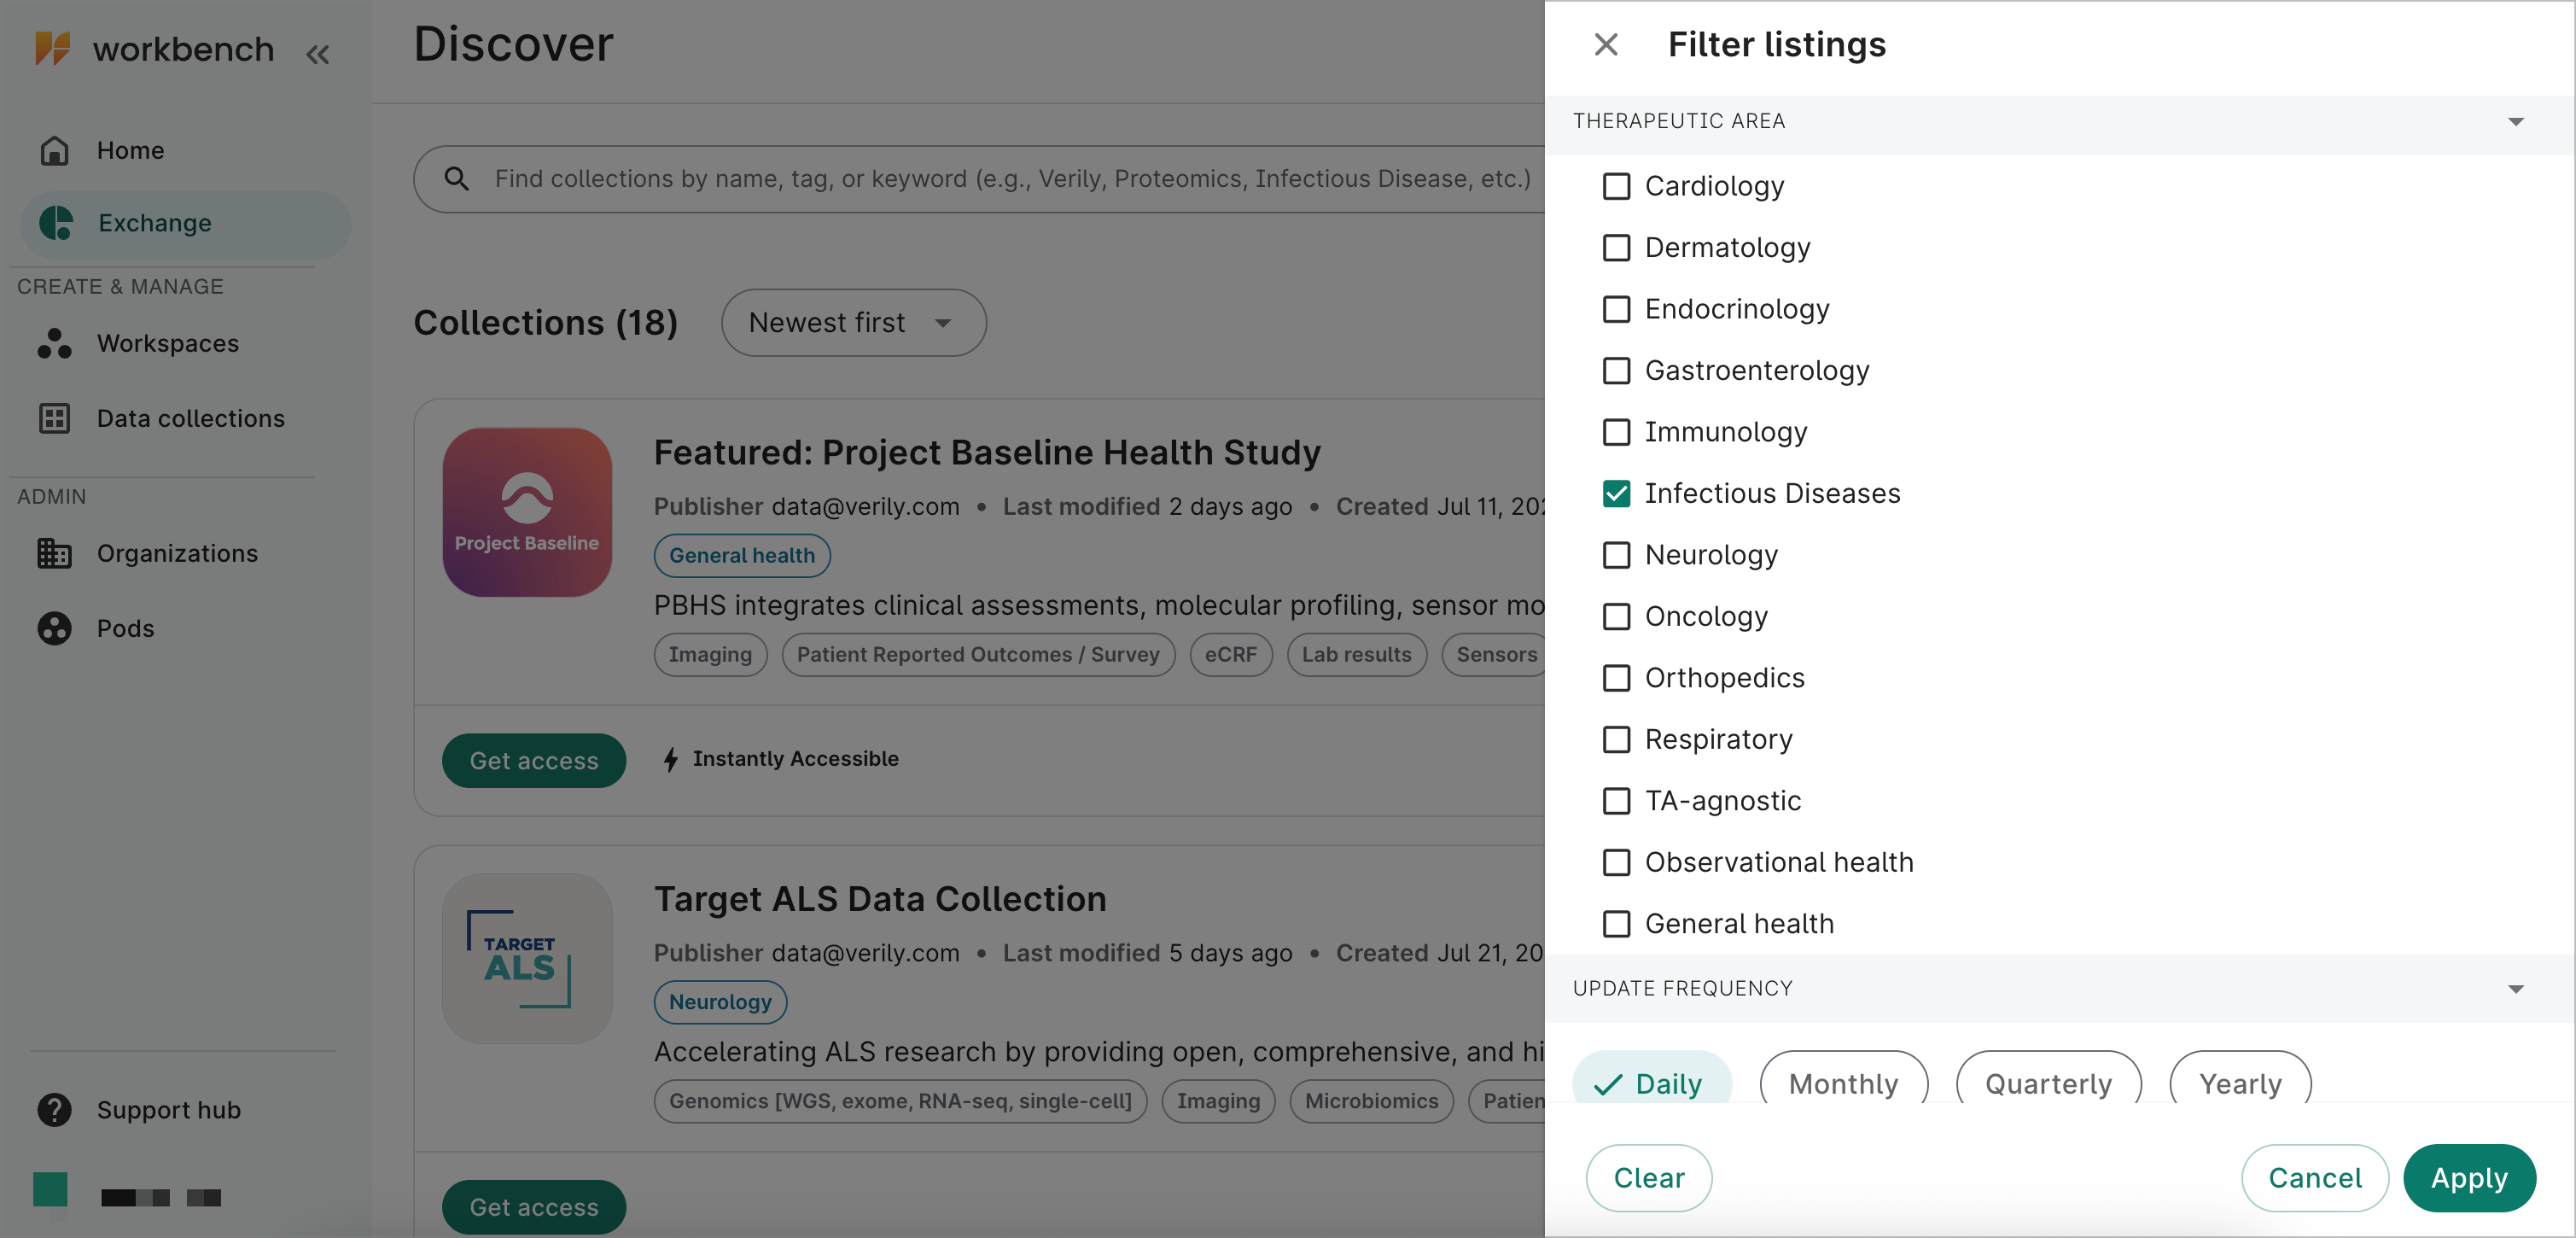Apply the selected filters
This screenshot has height=1238, width=2576.
click(2469, 1178)
